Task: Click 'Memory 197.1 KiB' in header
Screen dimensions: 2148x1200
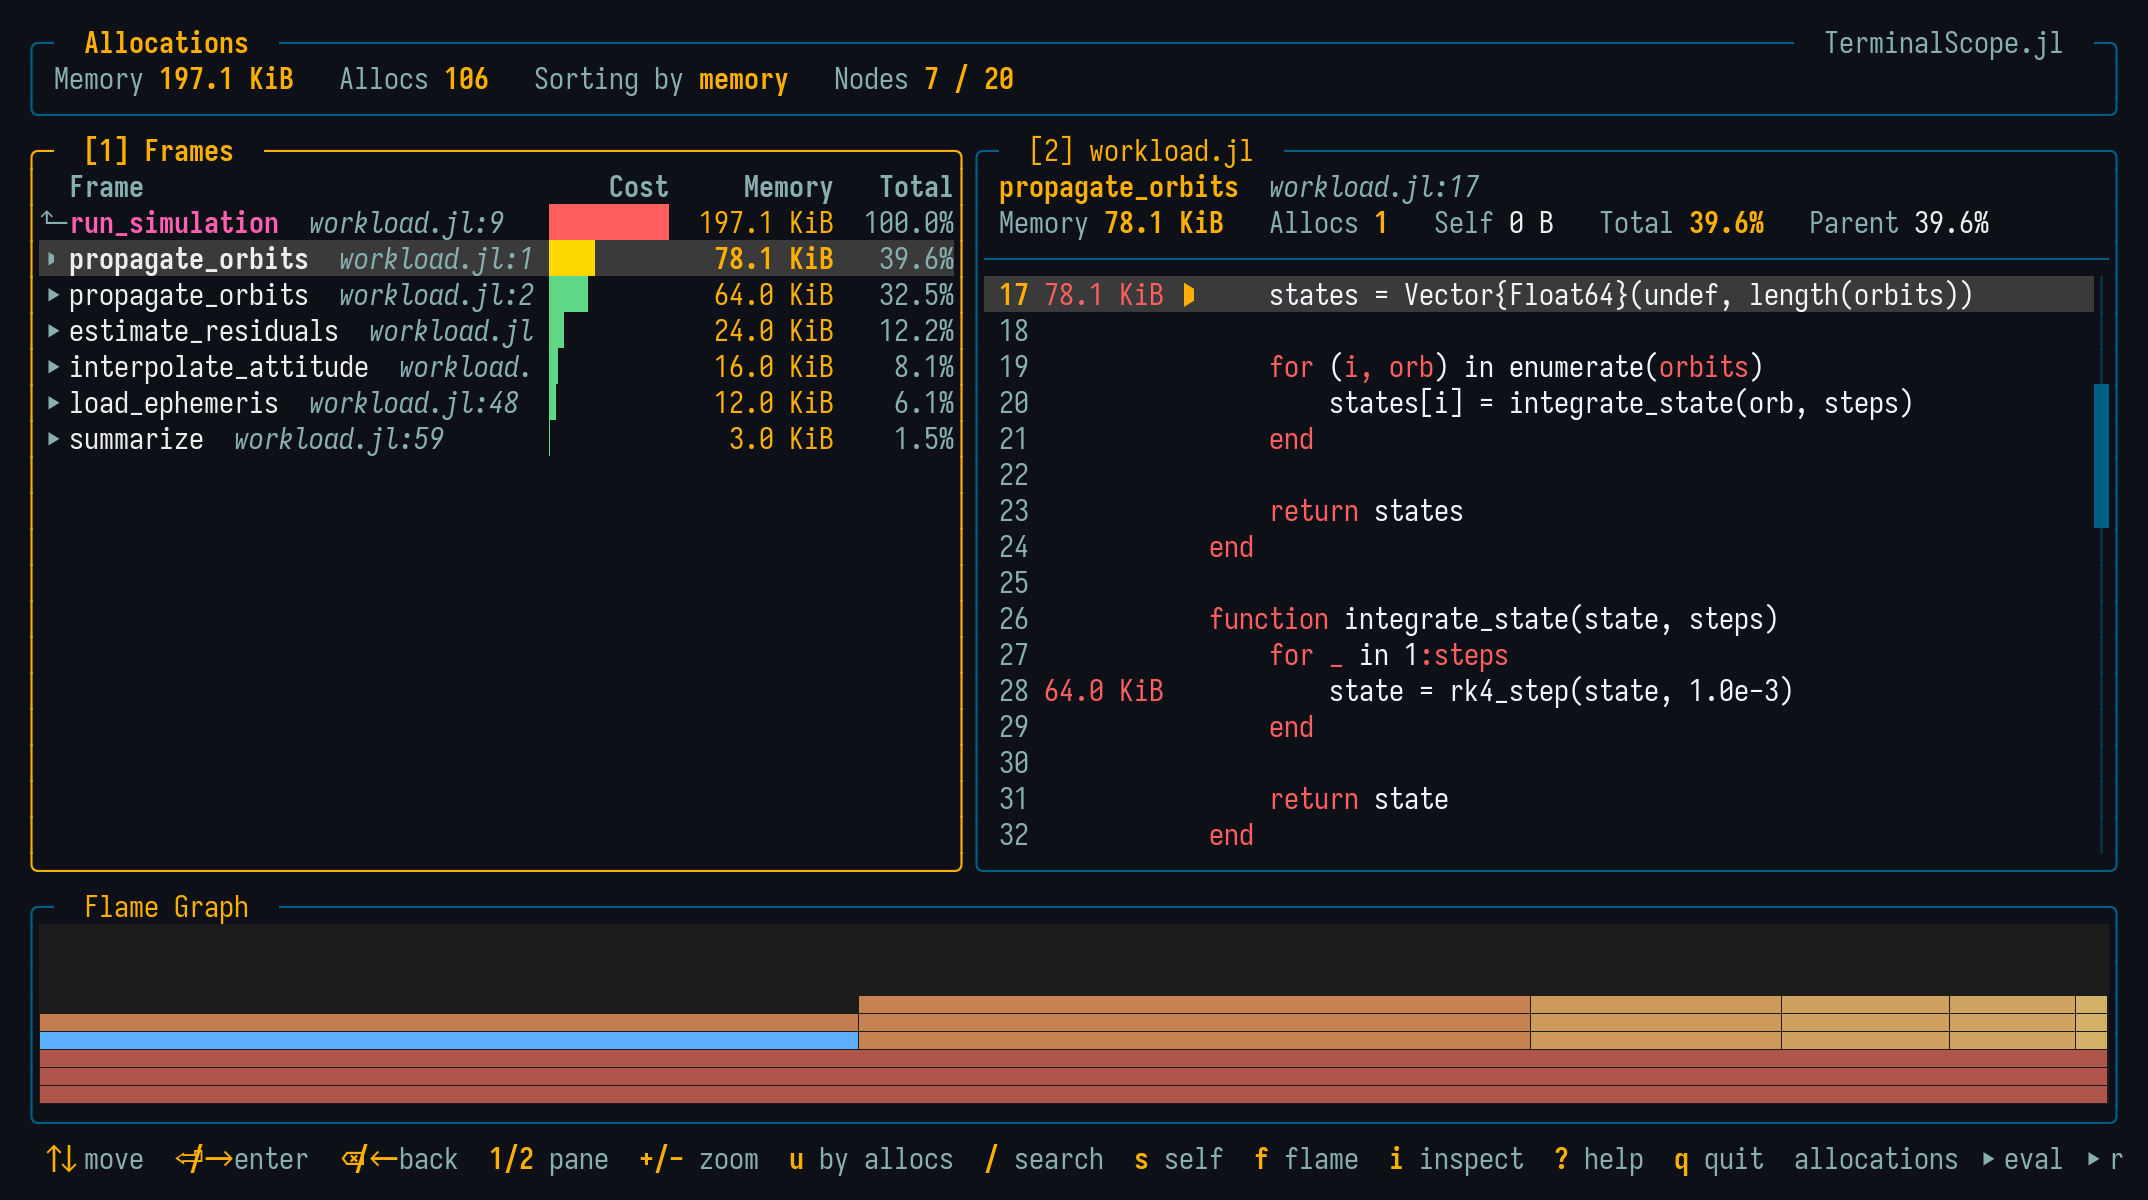Action: [174, 79]
